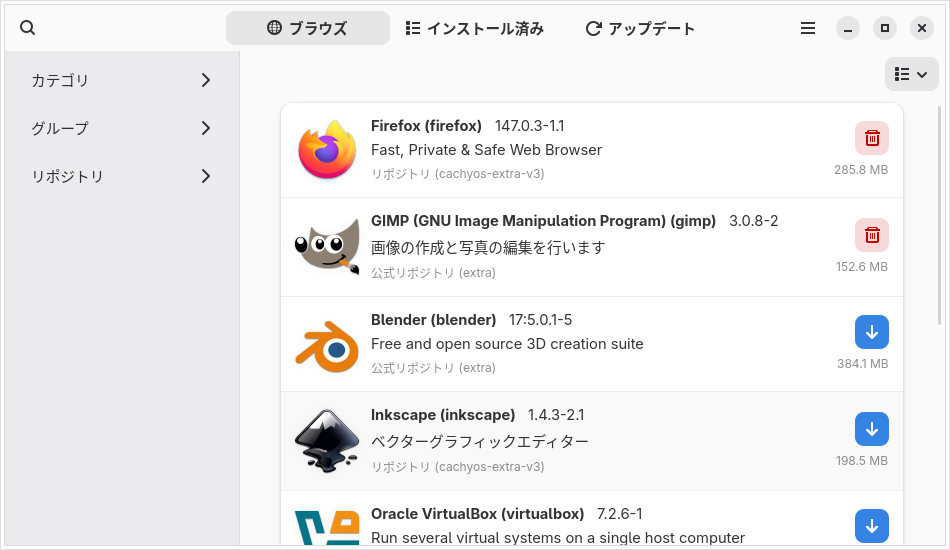Install Oracle VirtualBox with the download arrow
Screen dimensions: 950x550
point(872,526)
